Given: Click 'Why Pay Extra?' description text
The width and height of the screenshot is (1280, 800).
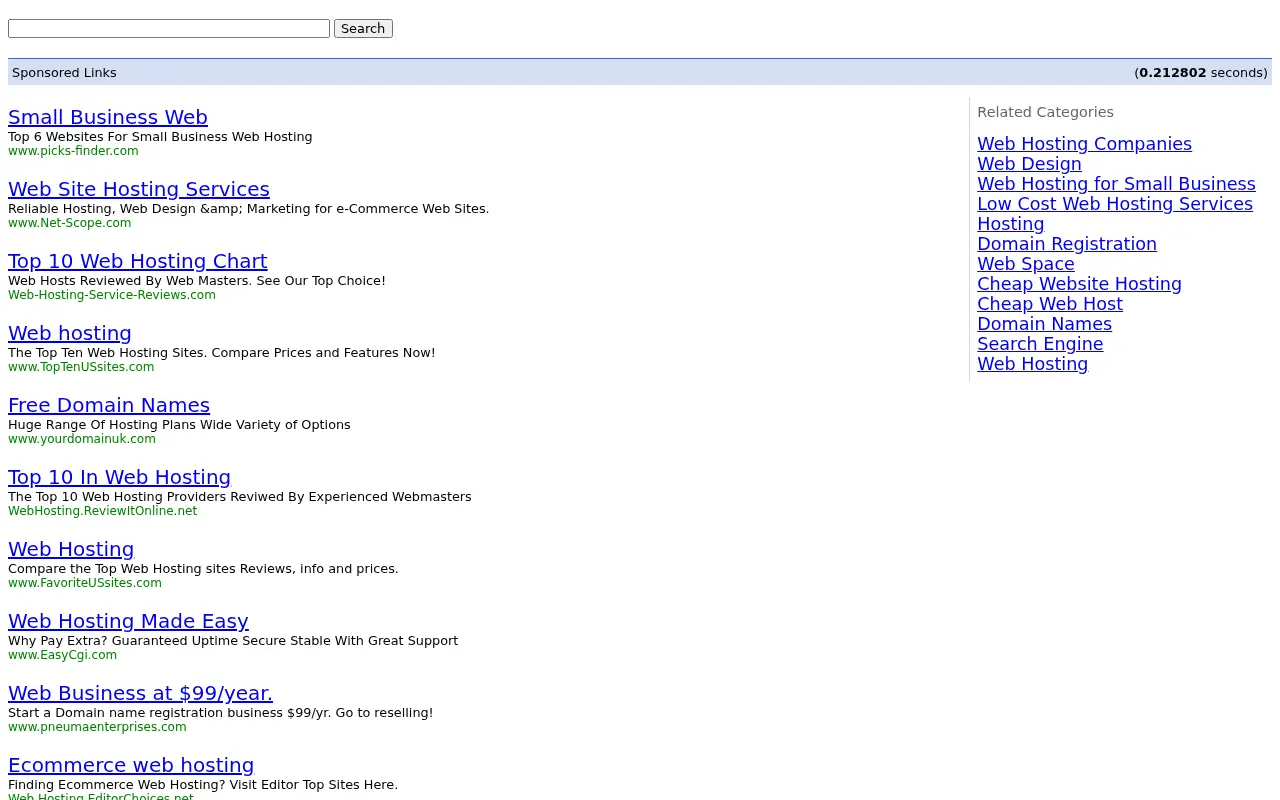Looking at the screenshot, I should pyautogui.click(x=233, y=641).
